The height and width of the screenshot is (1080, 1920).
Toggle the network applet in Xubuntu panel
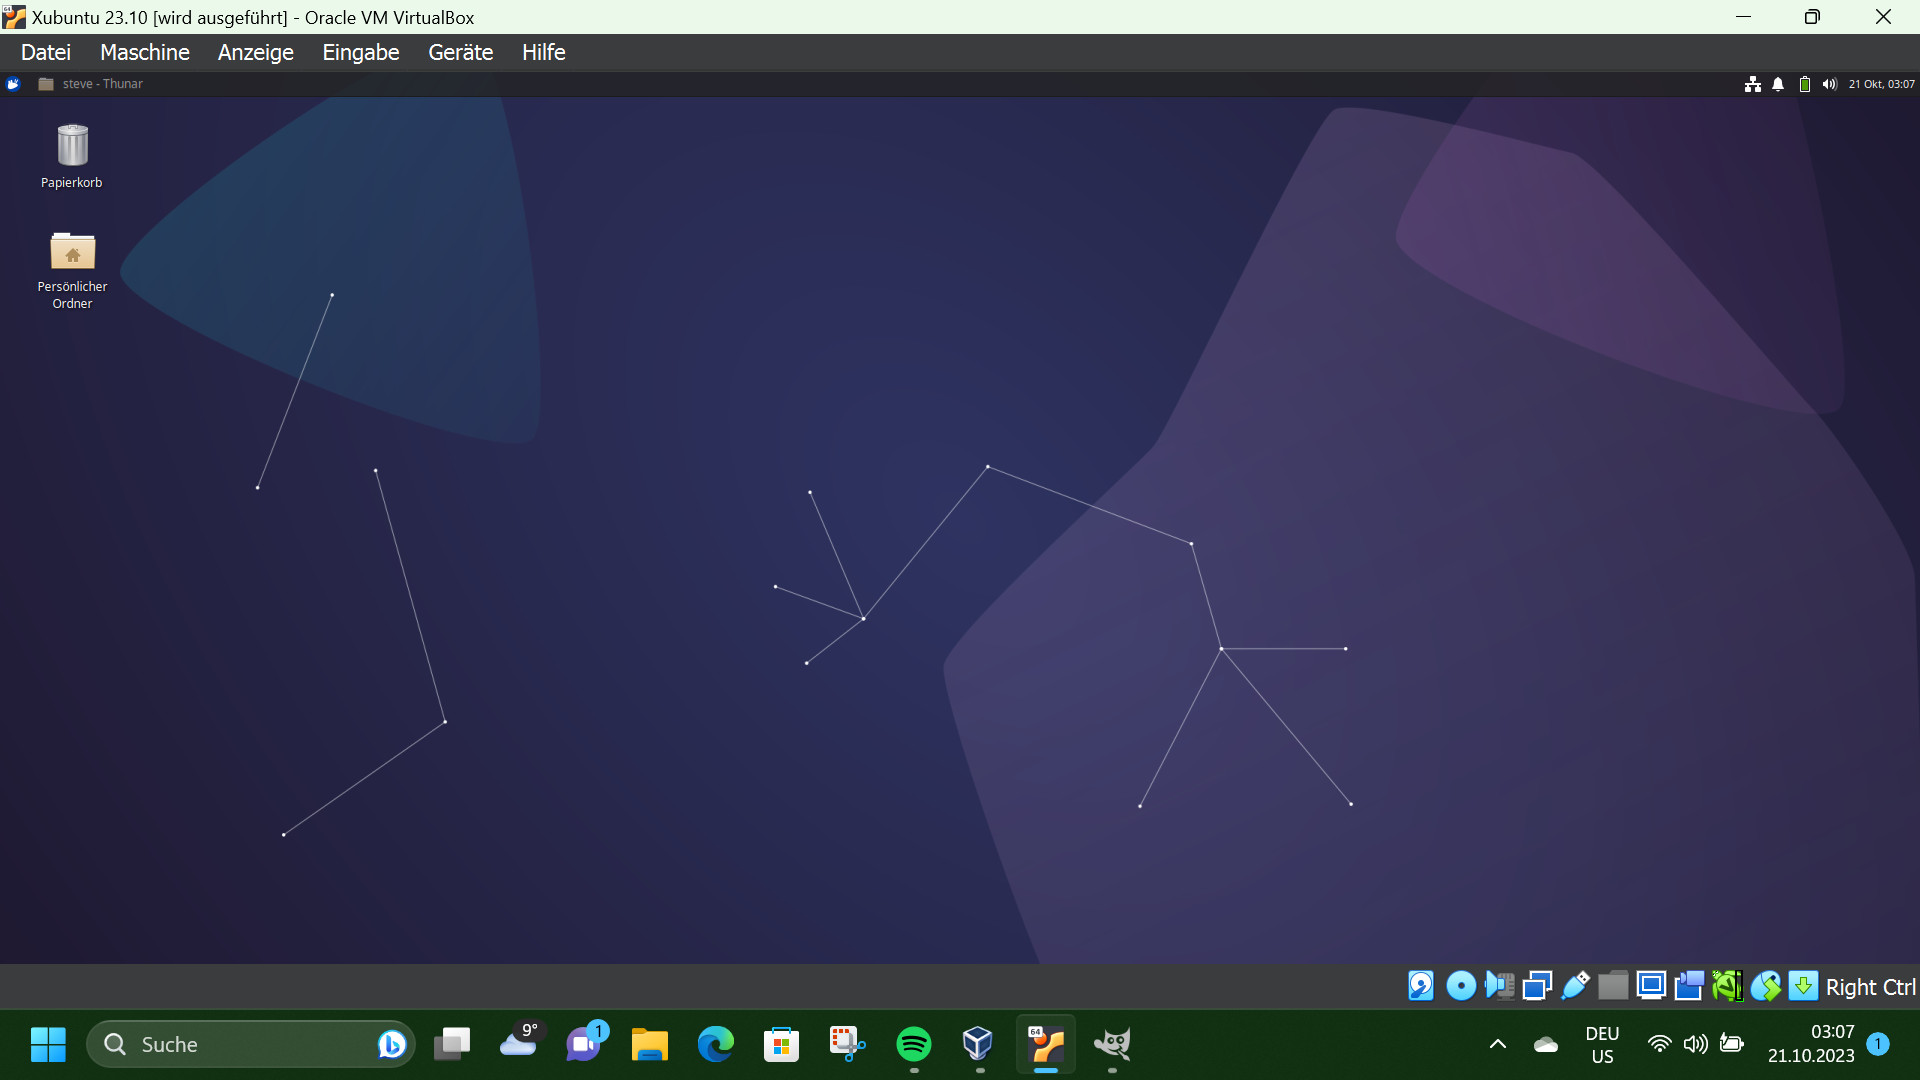(1753, 84)
